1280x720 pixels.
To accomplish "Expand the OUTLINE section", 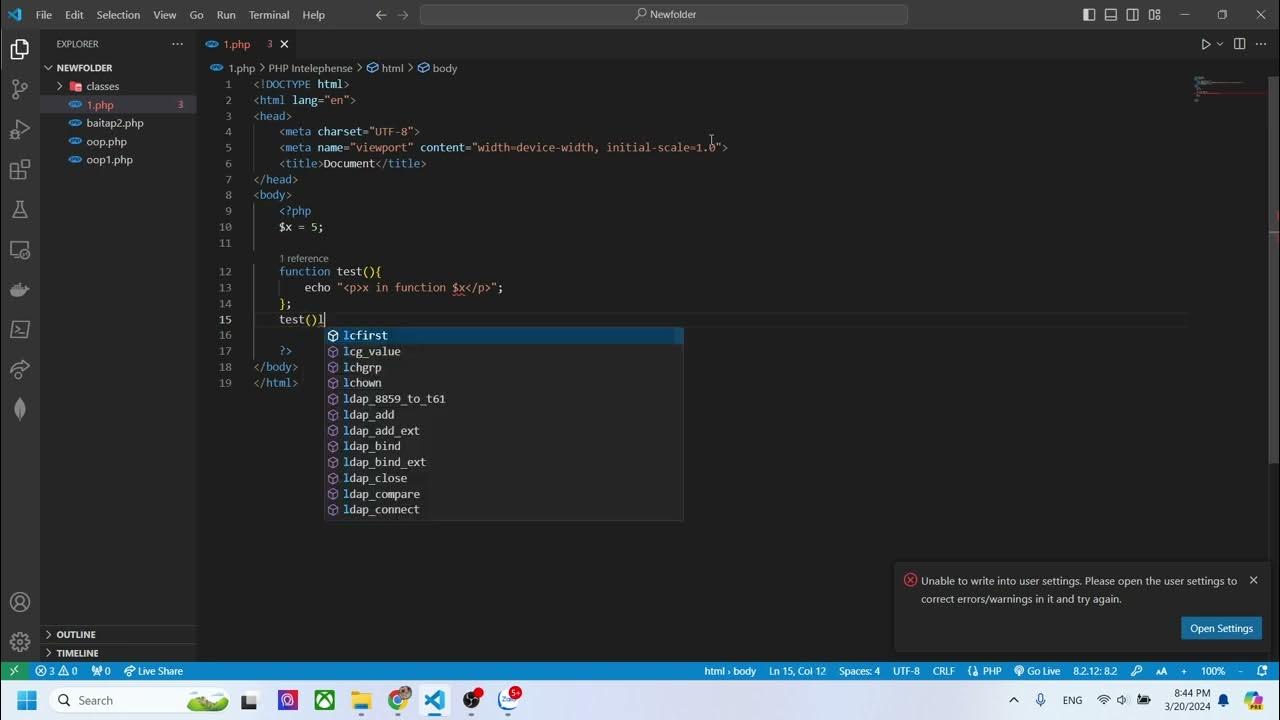I will tap(118, 634).
